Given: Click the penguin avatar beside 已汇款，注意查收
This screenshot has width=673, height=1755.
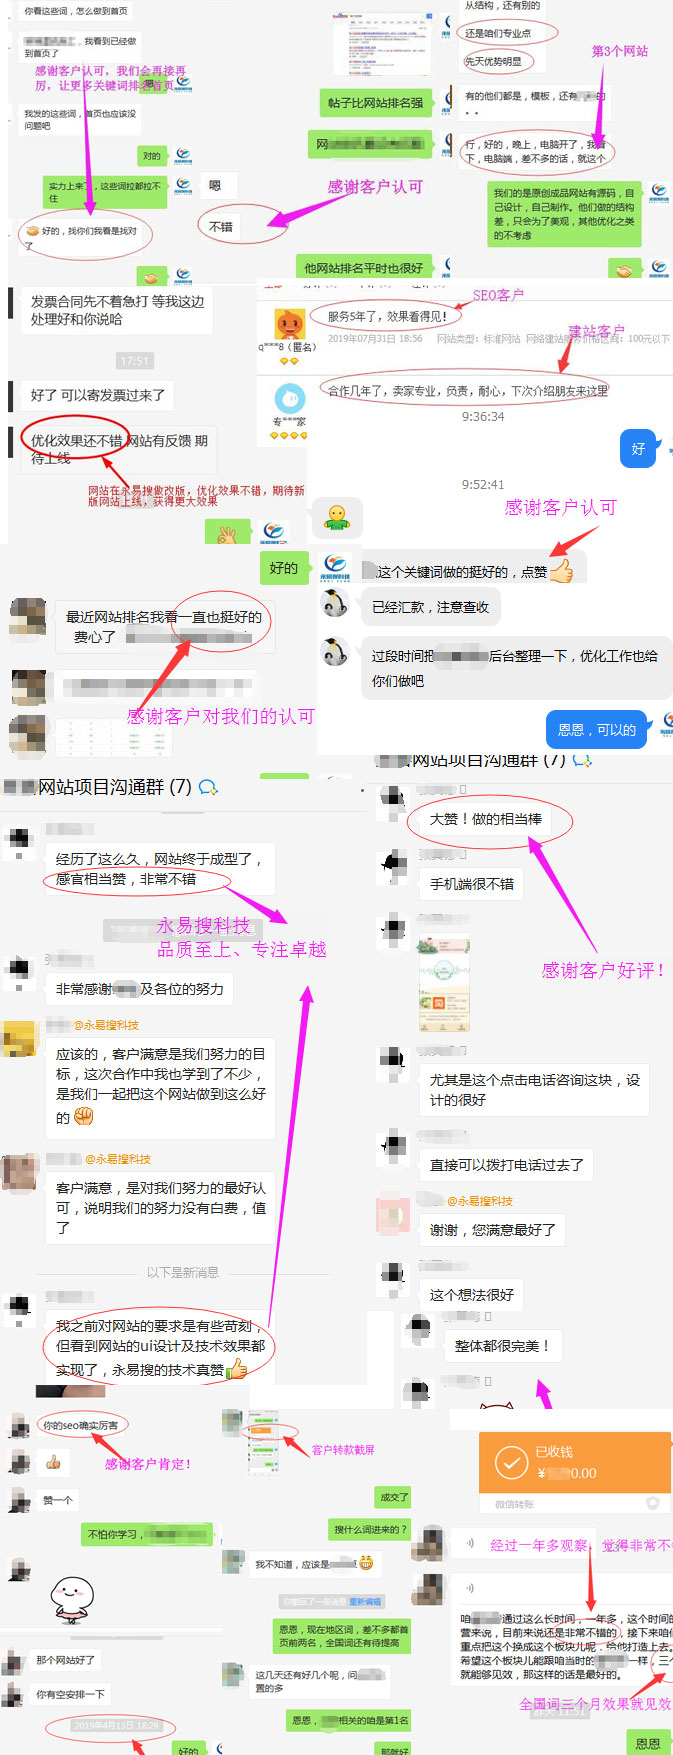Looking at the screenshot, I should click(334, 603).
